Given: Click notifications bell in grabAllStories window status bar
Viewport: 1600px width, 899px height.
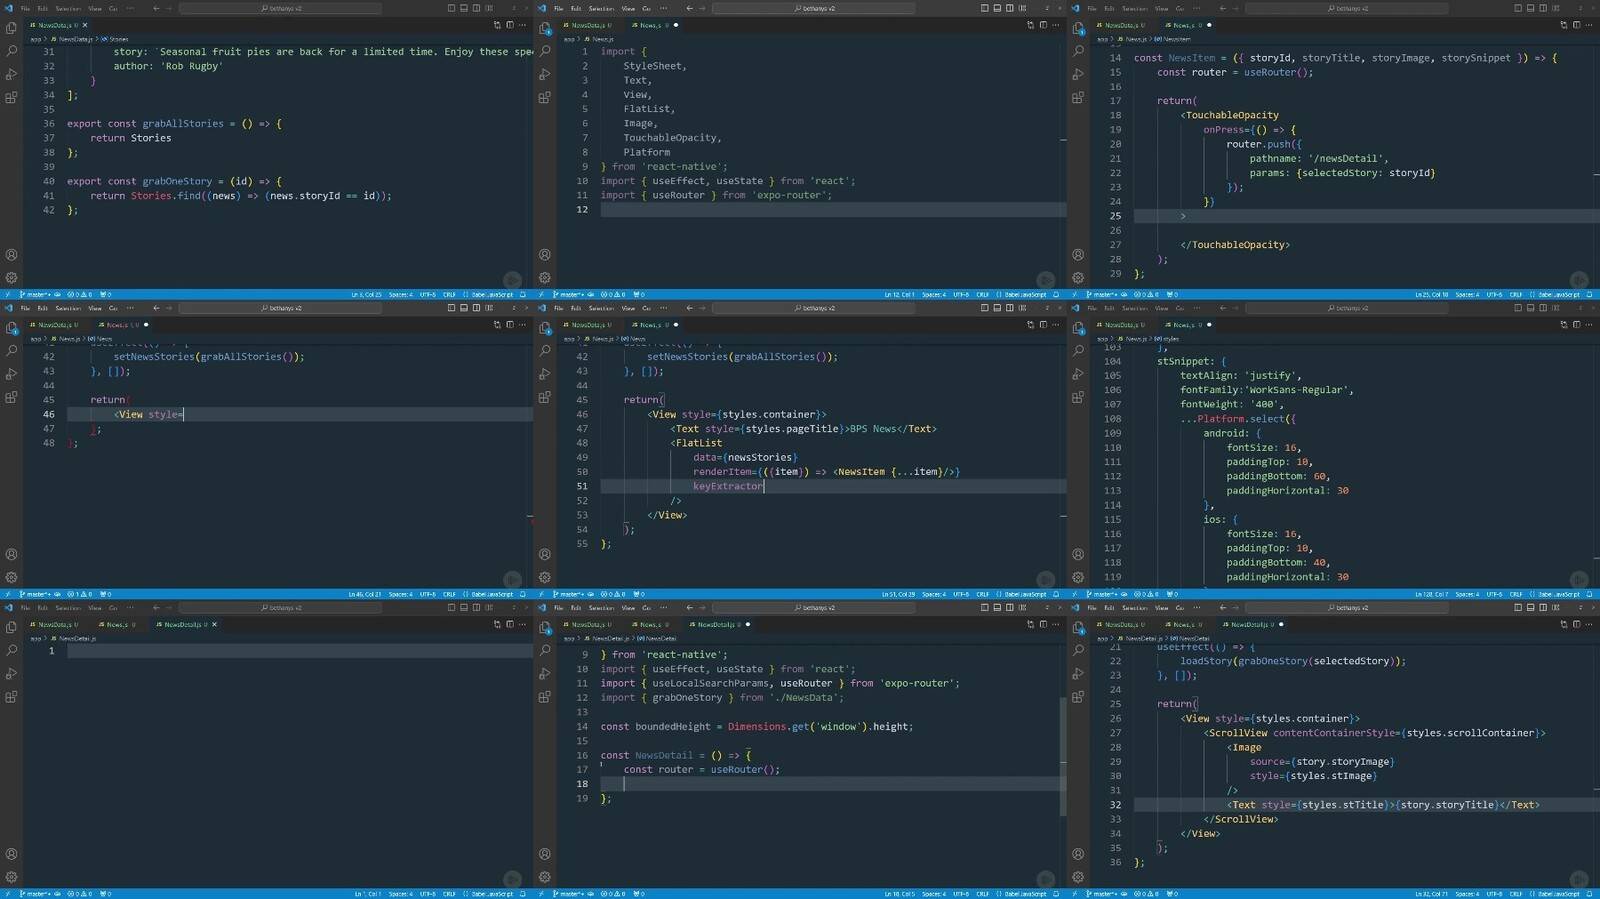Looking at the screenshot, I should coord(523,295).
